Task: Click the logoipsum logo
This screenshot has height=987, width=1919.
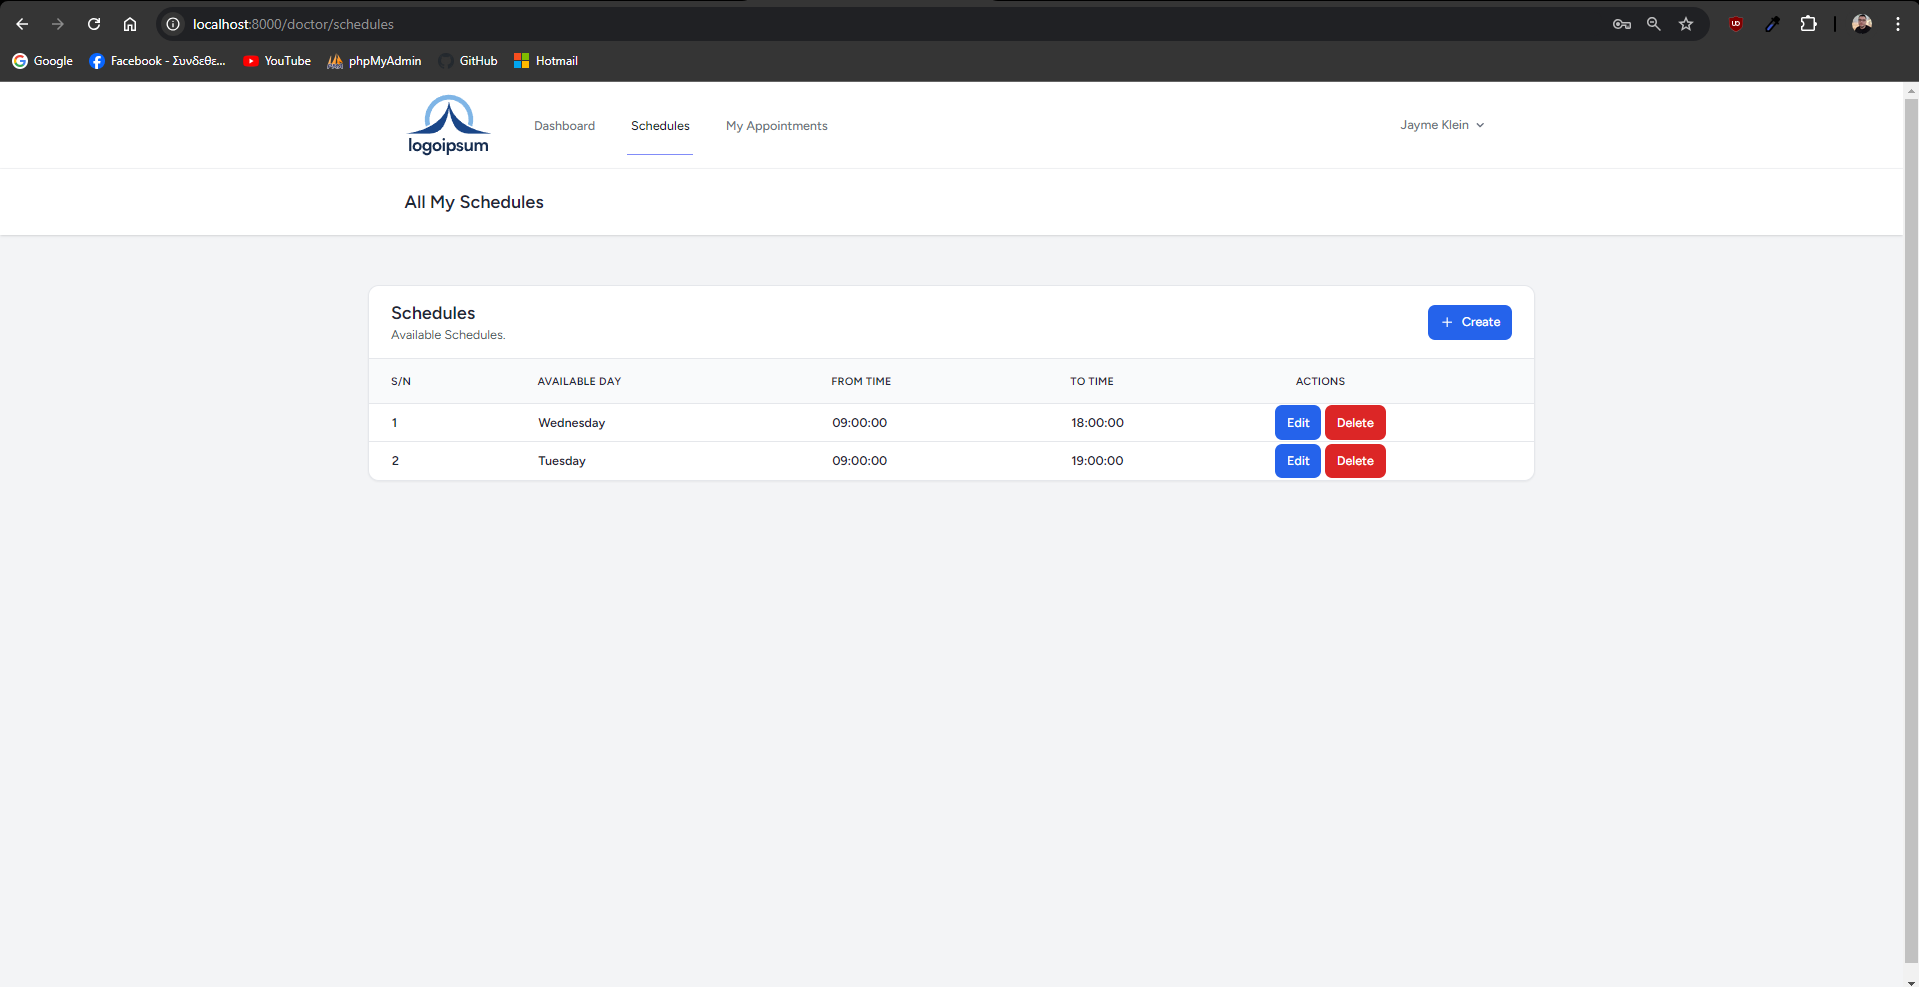Action: pyautogui.click(x=448, y=125)
